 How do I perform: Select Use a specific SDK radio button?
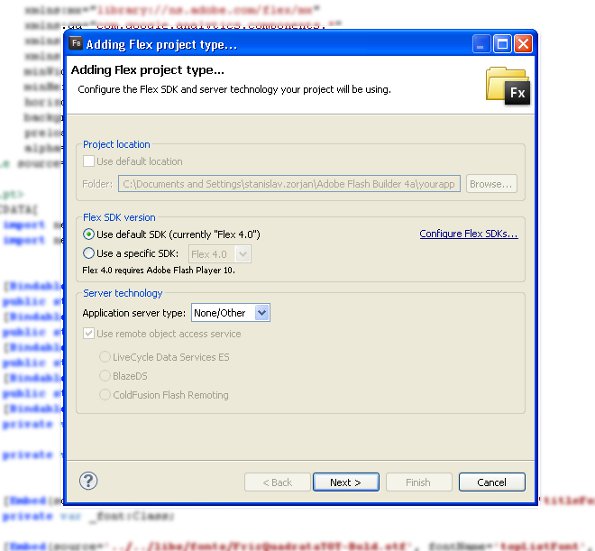tap(89, 253)
